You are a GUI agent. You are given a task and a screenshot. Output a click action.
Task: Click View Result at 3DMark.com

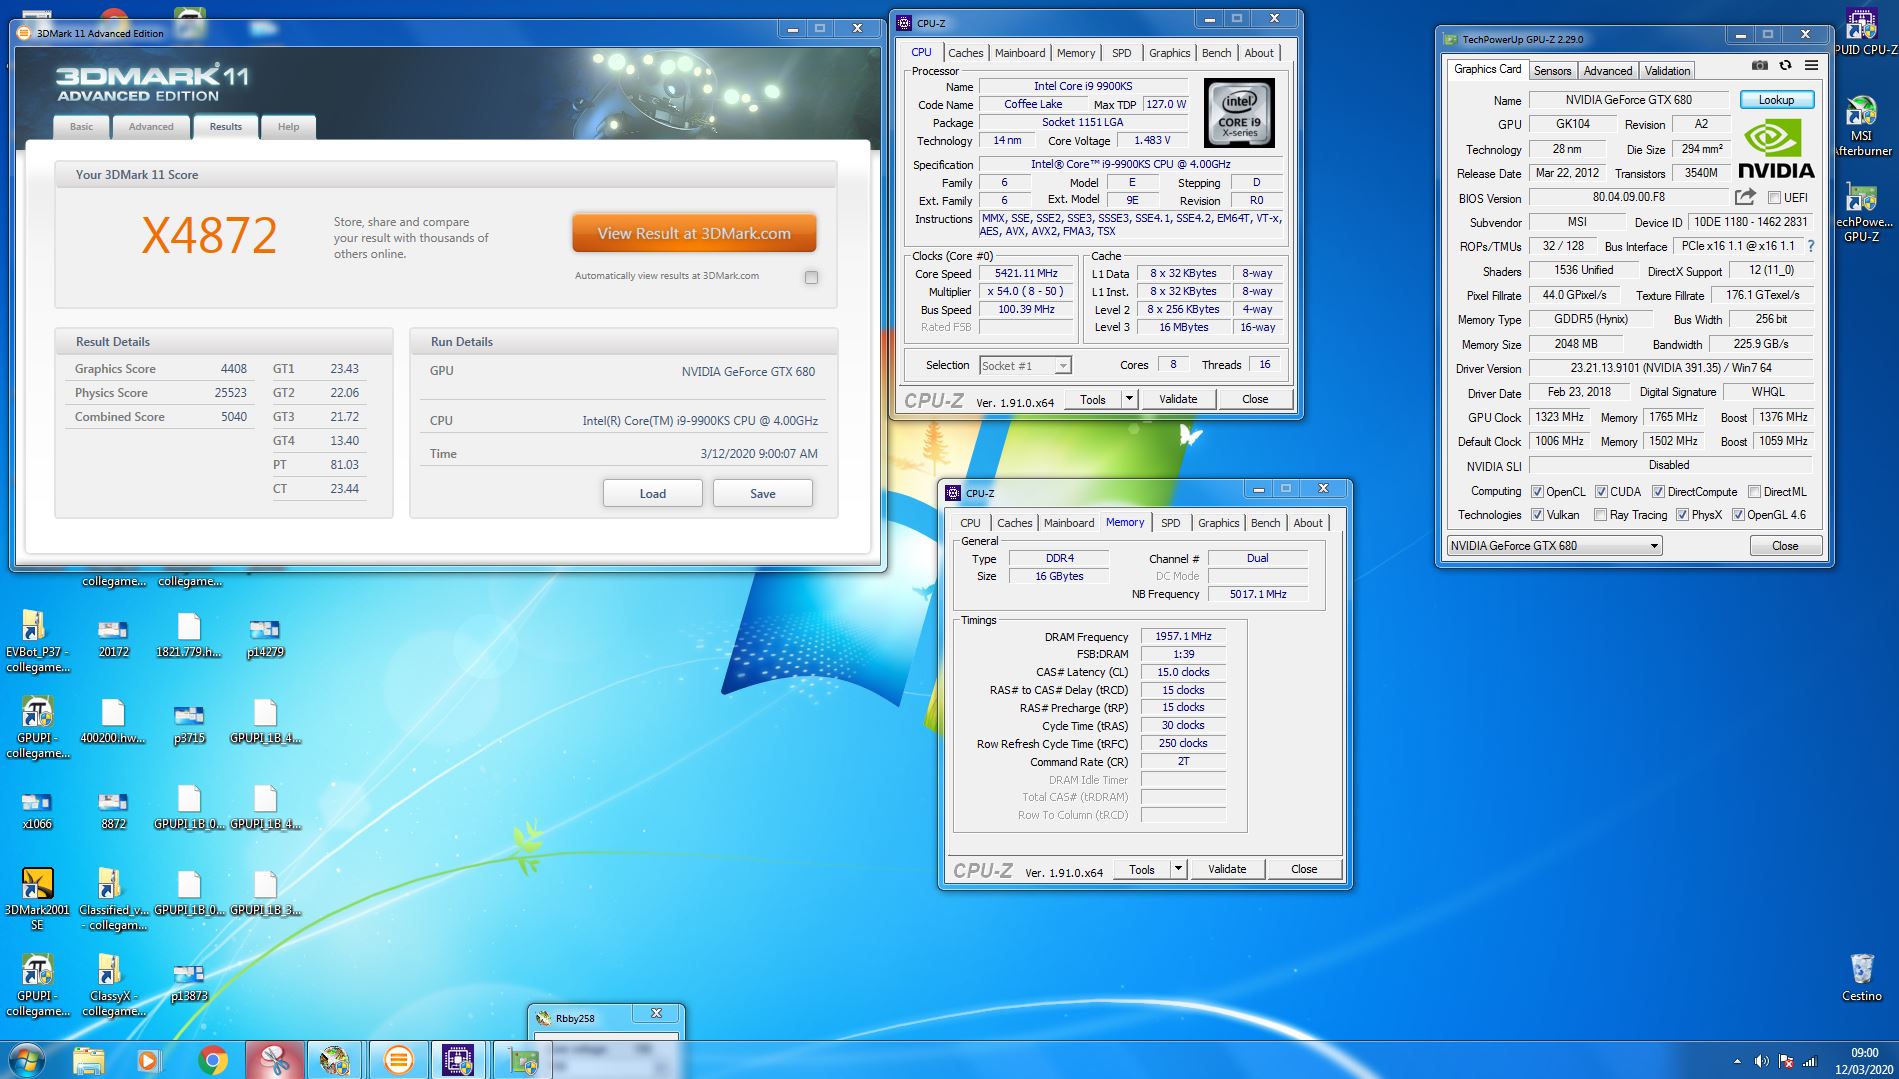(x=694, y=233)
